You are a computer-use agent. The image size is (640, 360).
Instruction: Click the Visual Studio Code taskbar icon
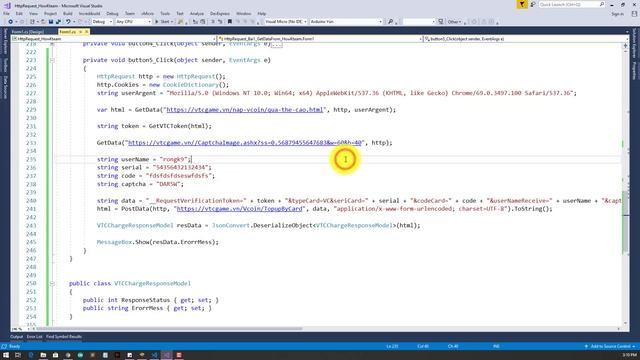click(154, 355)
